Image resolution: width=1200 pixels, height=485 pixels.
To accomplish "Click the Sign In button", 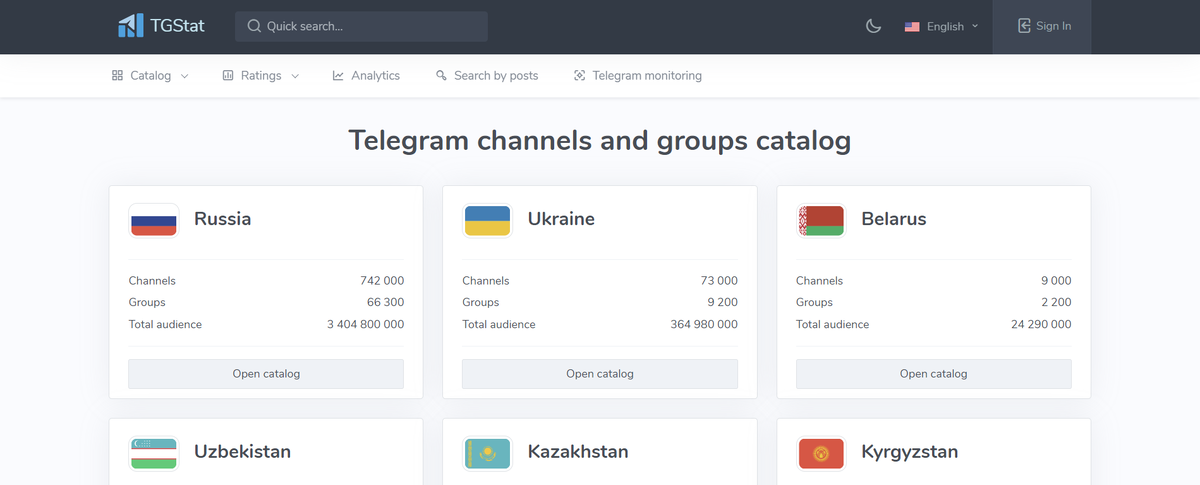I will [1042, 26].
